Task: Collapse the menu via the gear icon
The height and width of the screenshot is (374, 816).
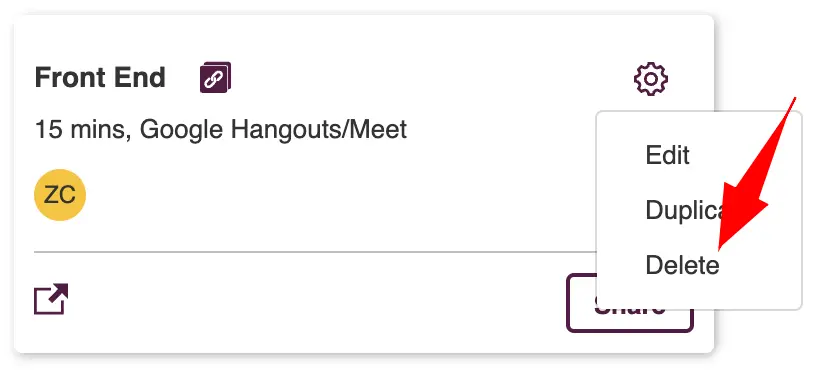Action: pyautogui.click(x=651, y=79)
